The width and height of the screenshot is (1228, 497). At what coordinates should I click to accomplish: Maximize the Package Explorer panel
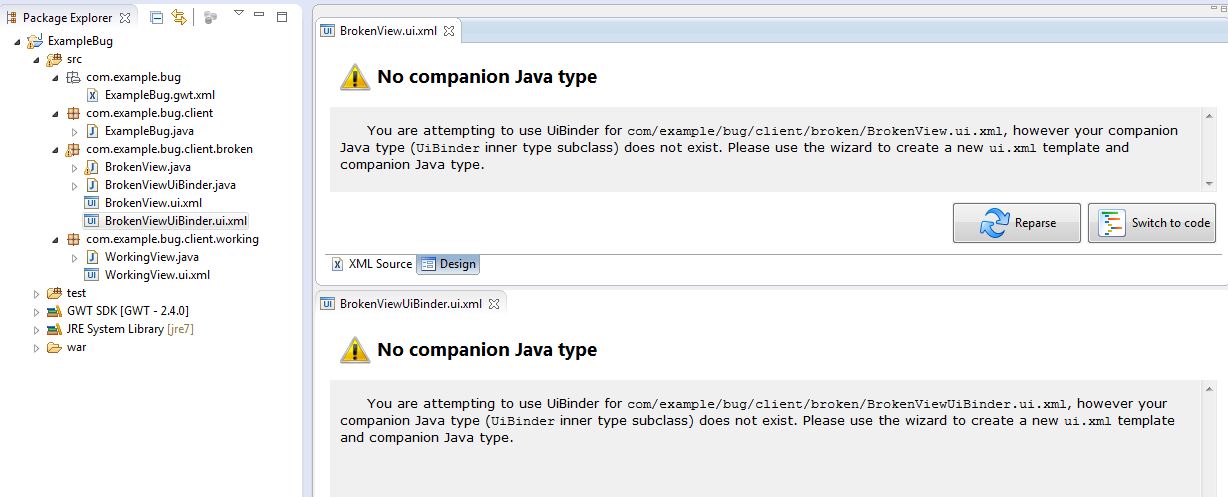point(282,16)
